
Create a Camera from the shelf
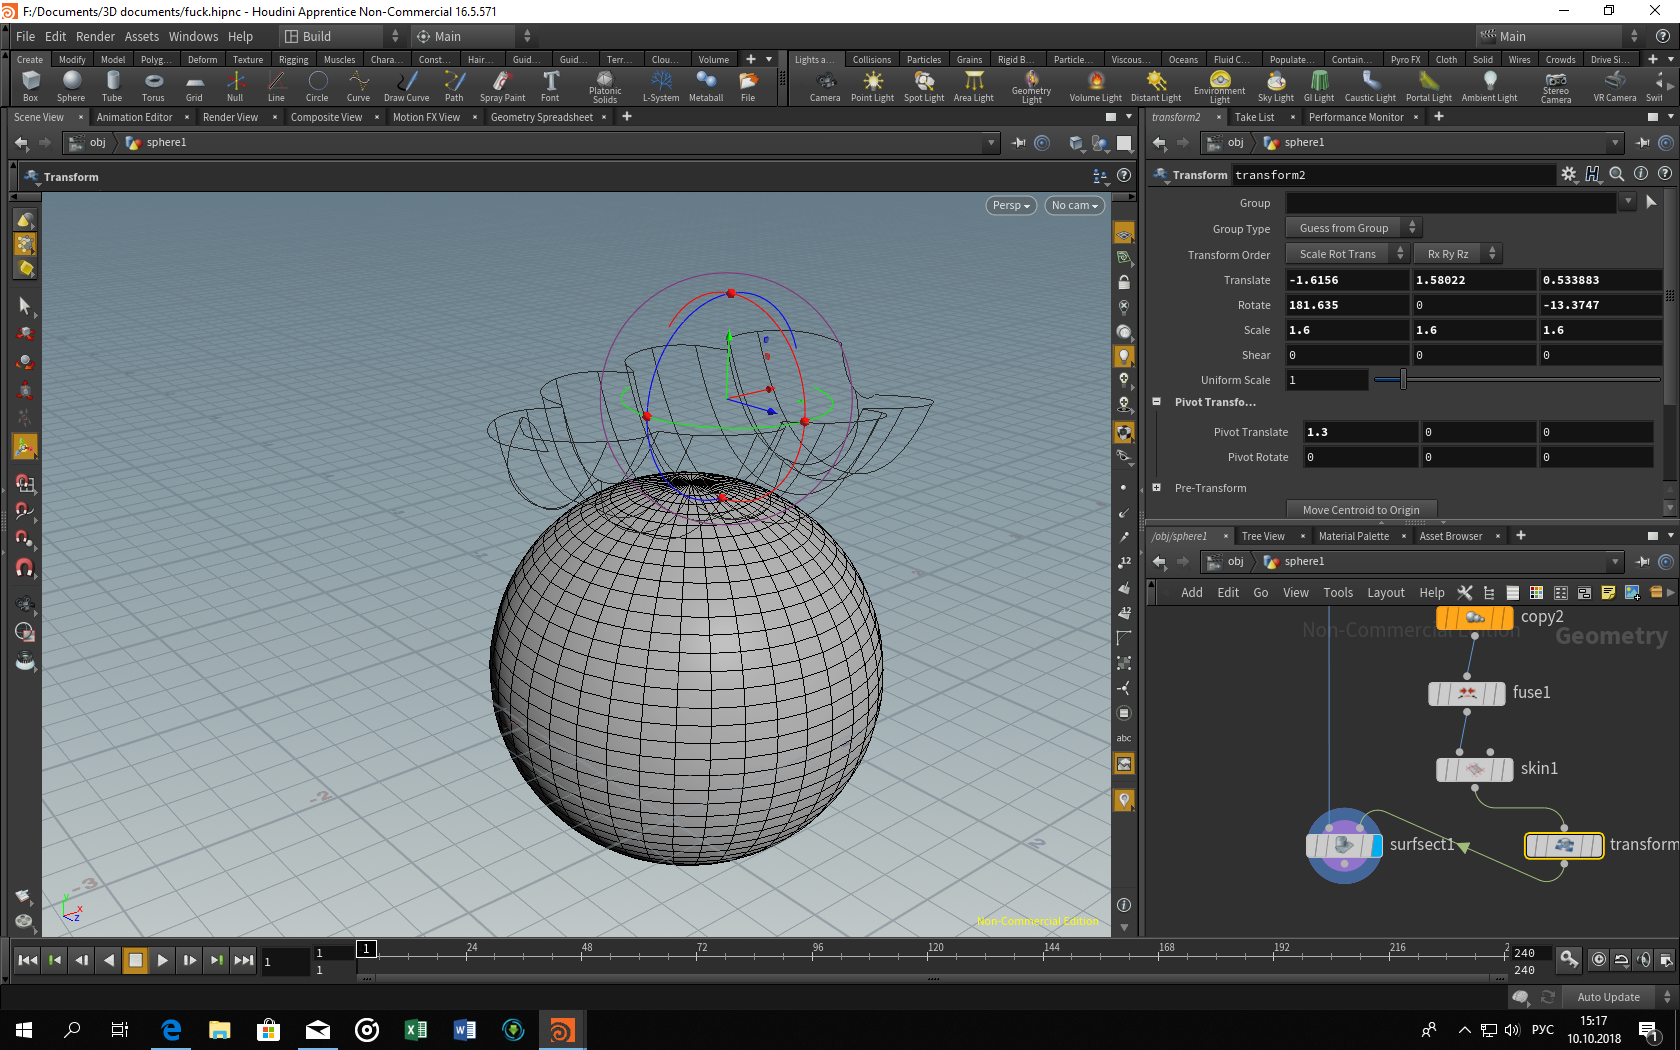point(824,86)
